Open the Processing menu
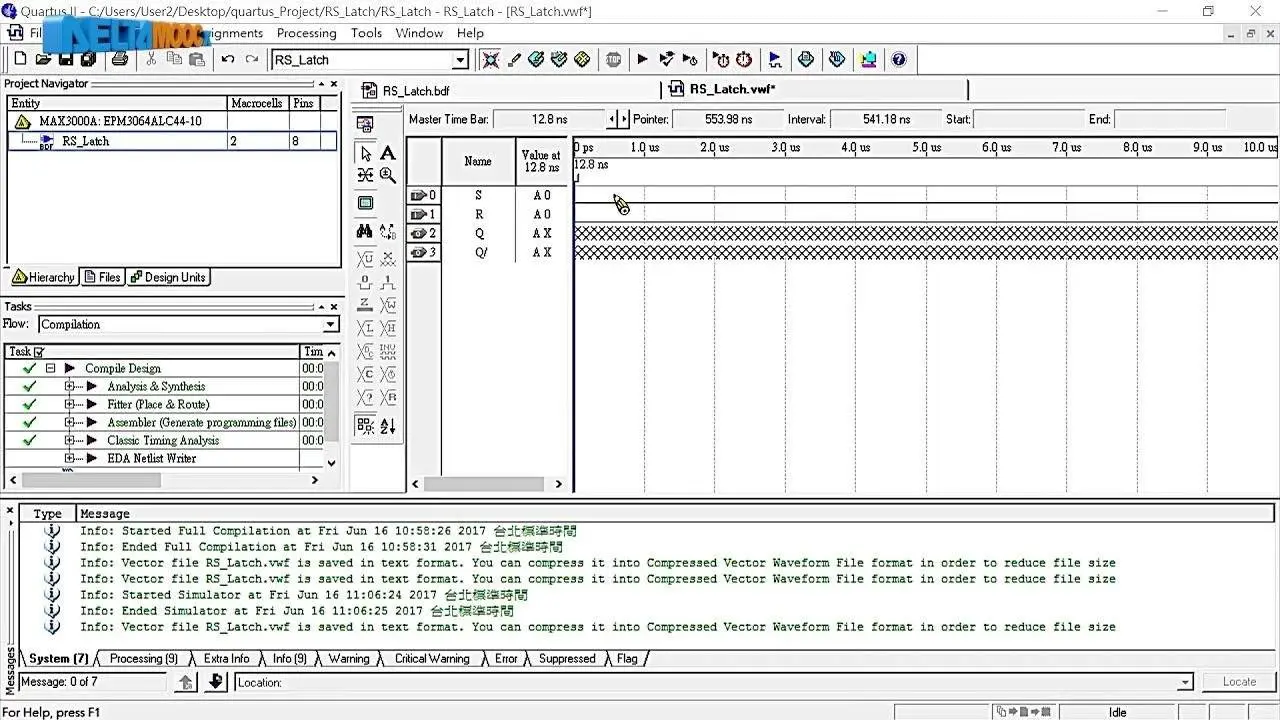The image size is (1280, 720). (306, 33)
